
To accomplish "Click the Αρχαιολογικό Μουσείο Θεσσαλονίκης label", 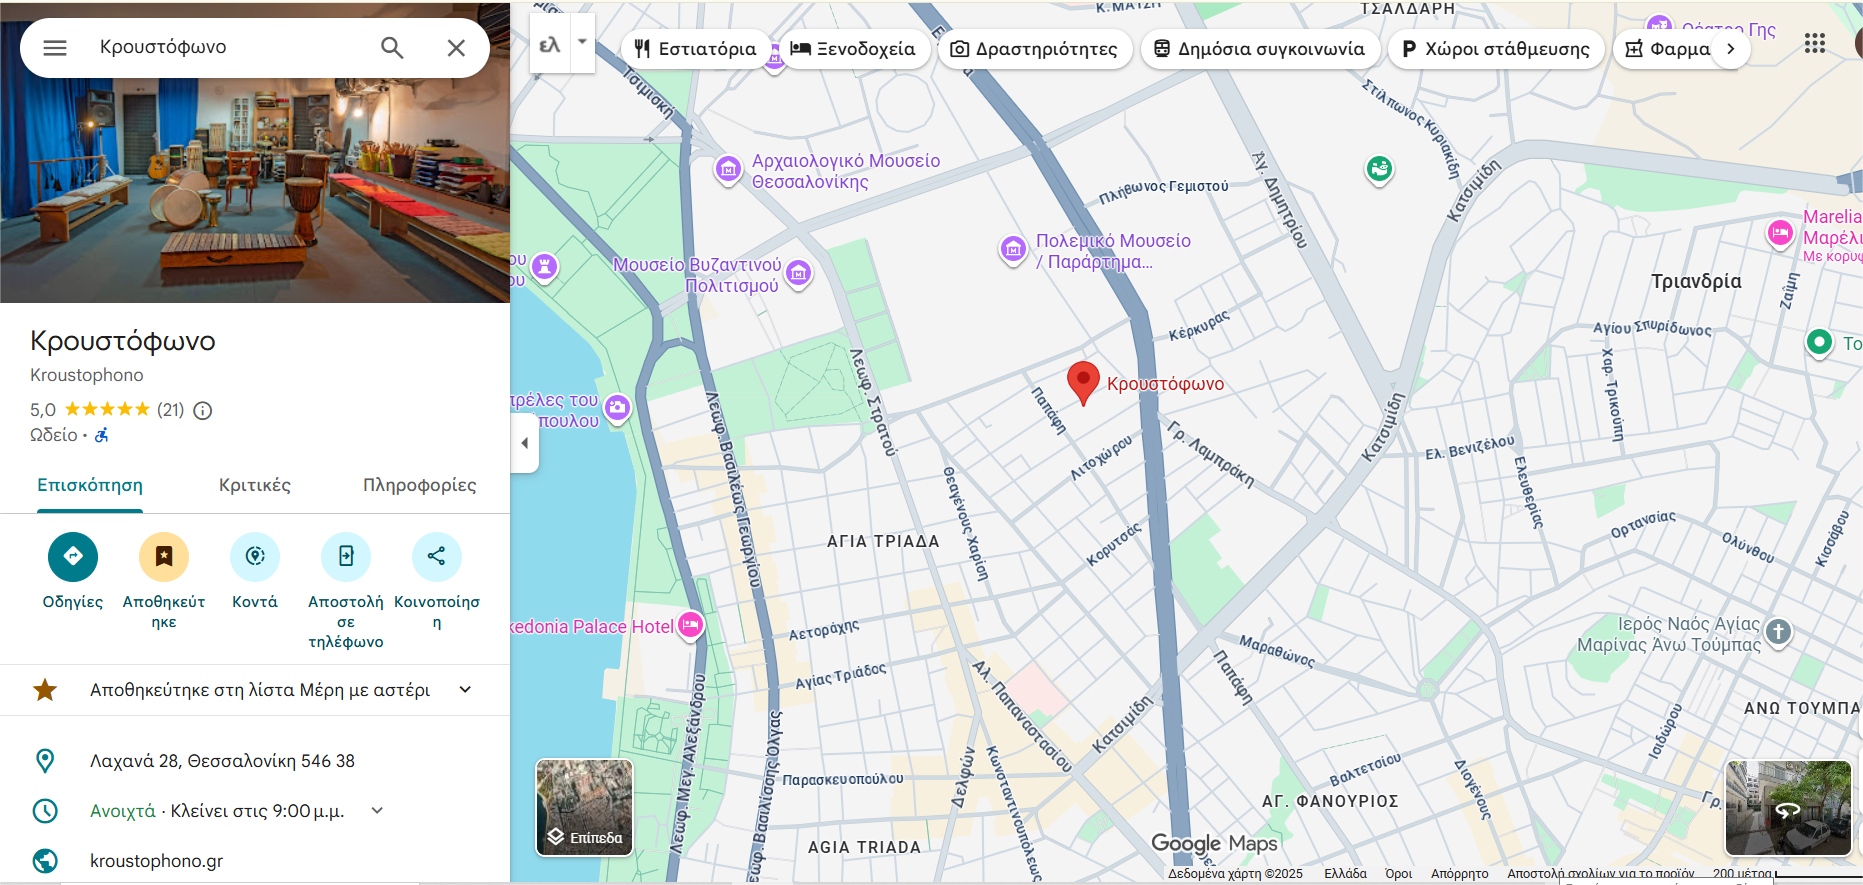I will (846, 171).
